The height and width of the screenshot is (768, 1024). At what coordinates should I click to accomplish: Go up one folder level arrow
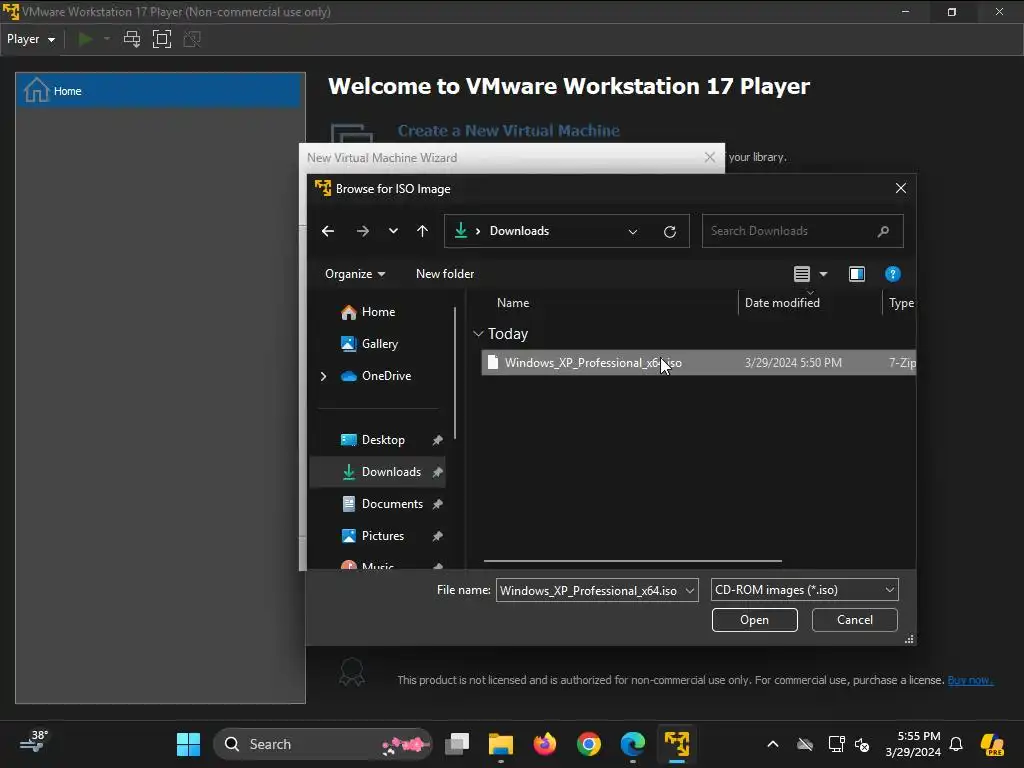coord(423,231)
